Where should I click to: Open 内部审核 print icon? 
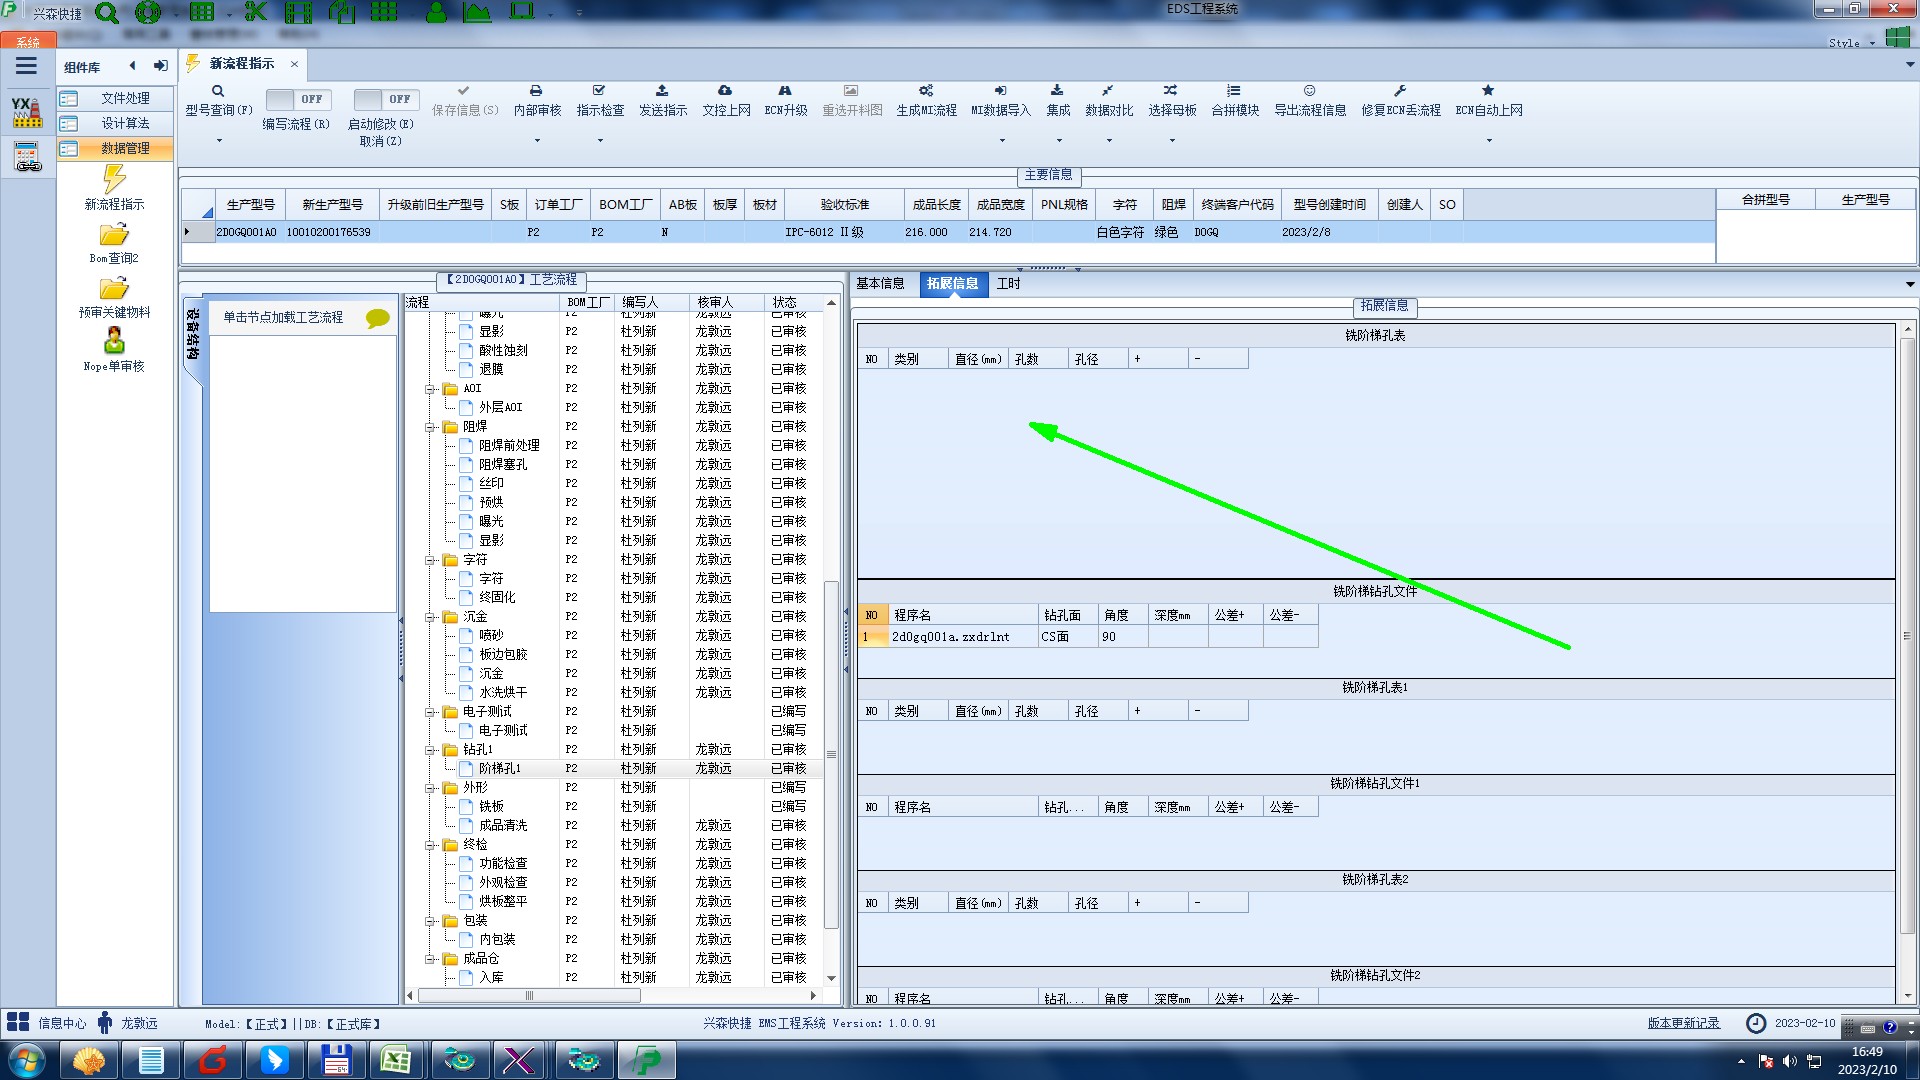click(x=536, y=91)
